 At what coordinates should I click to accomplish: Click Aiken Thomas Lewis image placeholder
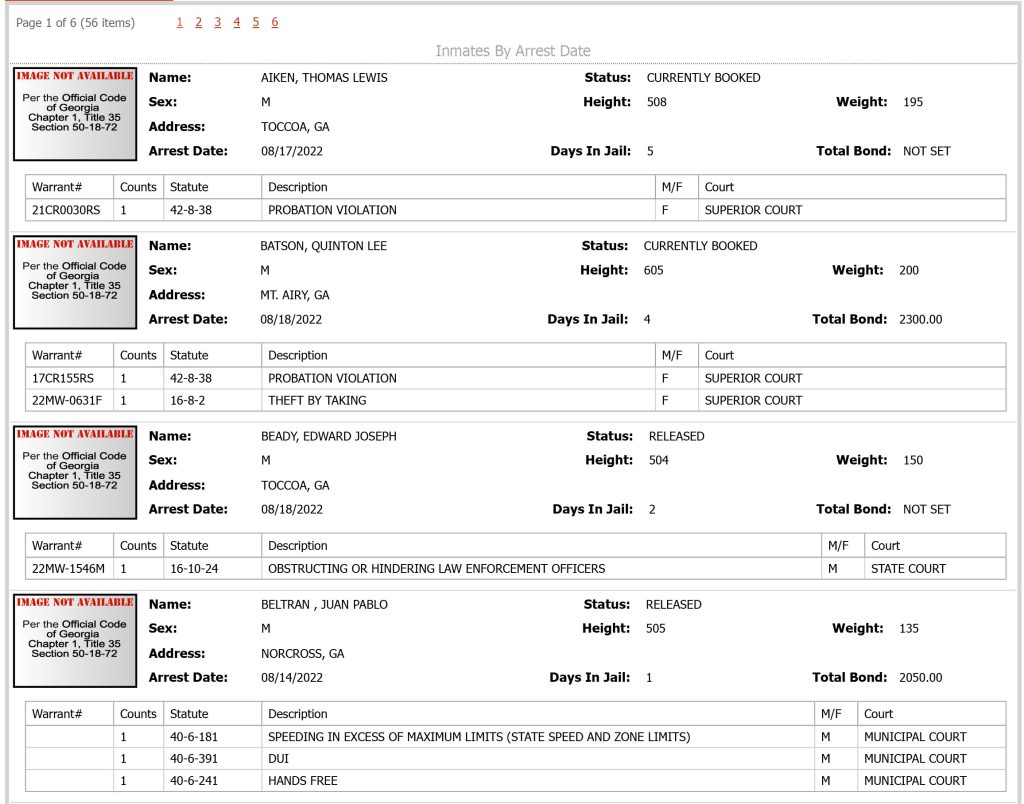[75, 114]
